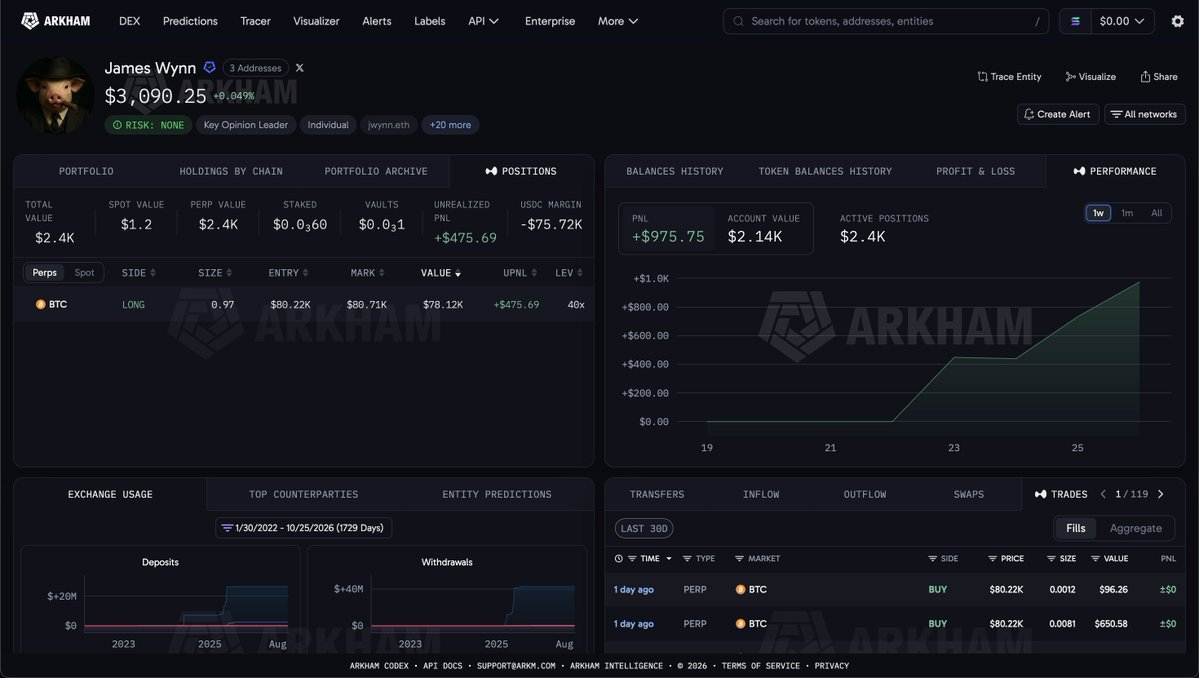Click the Share button
Image resolution: width=1199 pixels, height=678 pixels.
[x=1158, y=76]
